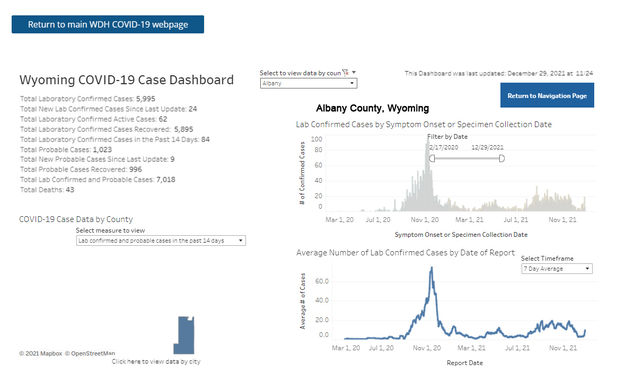Click the Wyoming COVID-19 Case Dashboard title
This screenshot has width=625, height=373.
pyautogui.click(x=126, y=80)
